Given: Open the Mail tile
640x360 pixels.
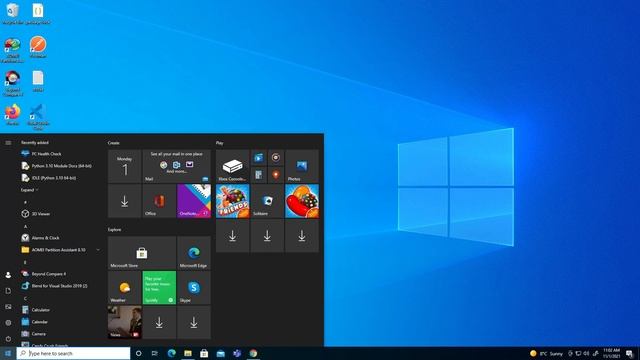Looking at the screenshot, I should click(176, 166).
